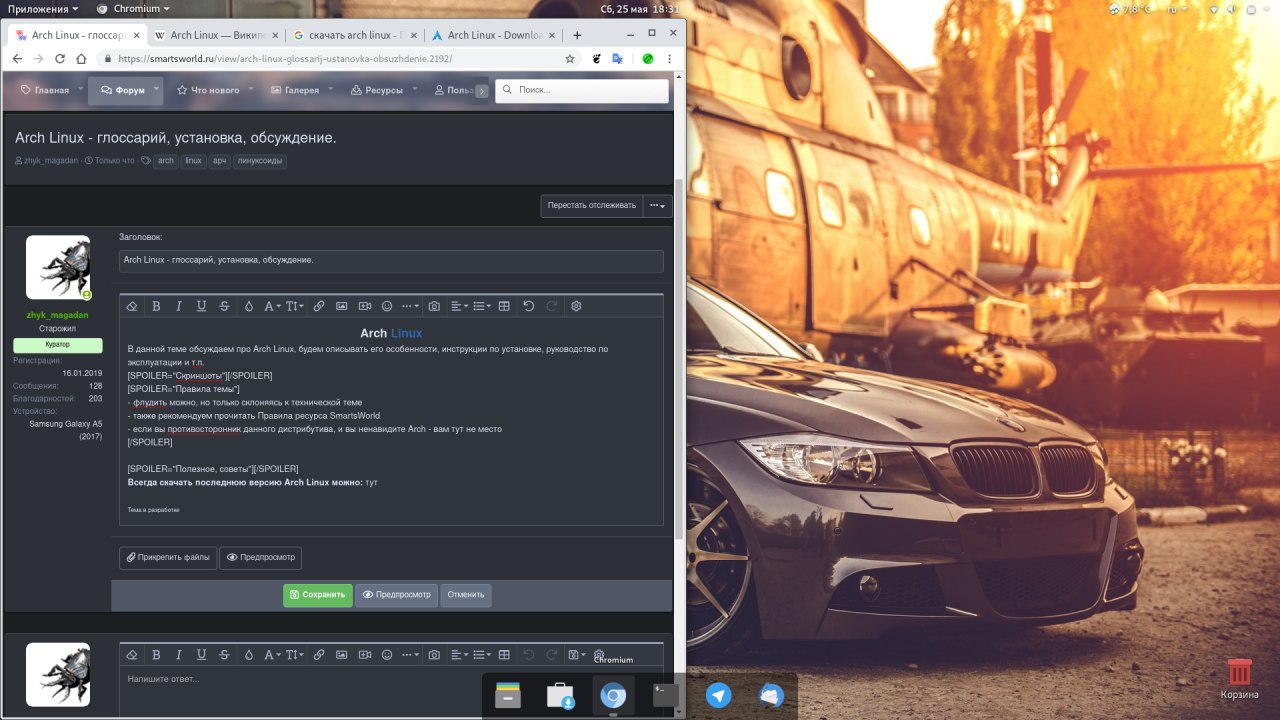
Task: Toggle italic in the post editor
Action: [179, 306]
